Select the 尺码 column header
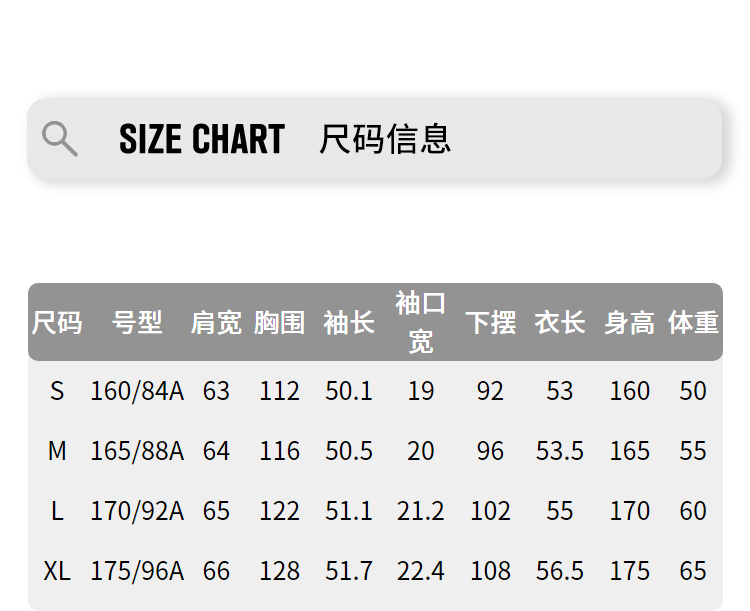Image resolution: width=750 pixels, height=611 pixels. (57, 323)
